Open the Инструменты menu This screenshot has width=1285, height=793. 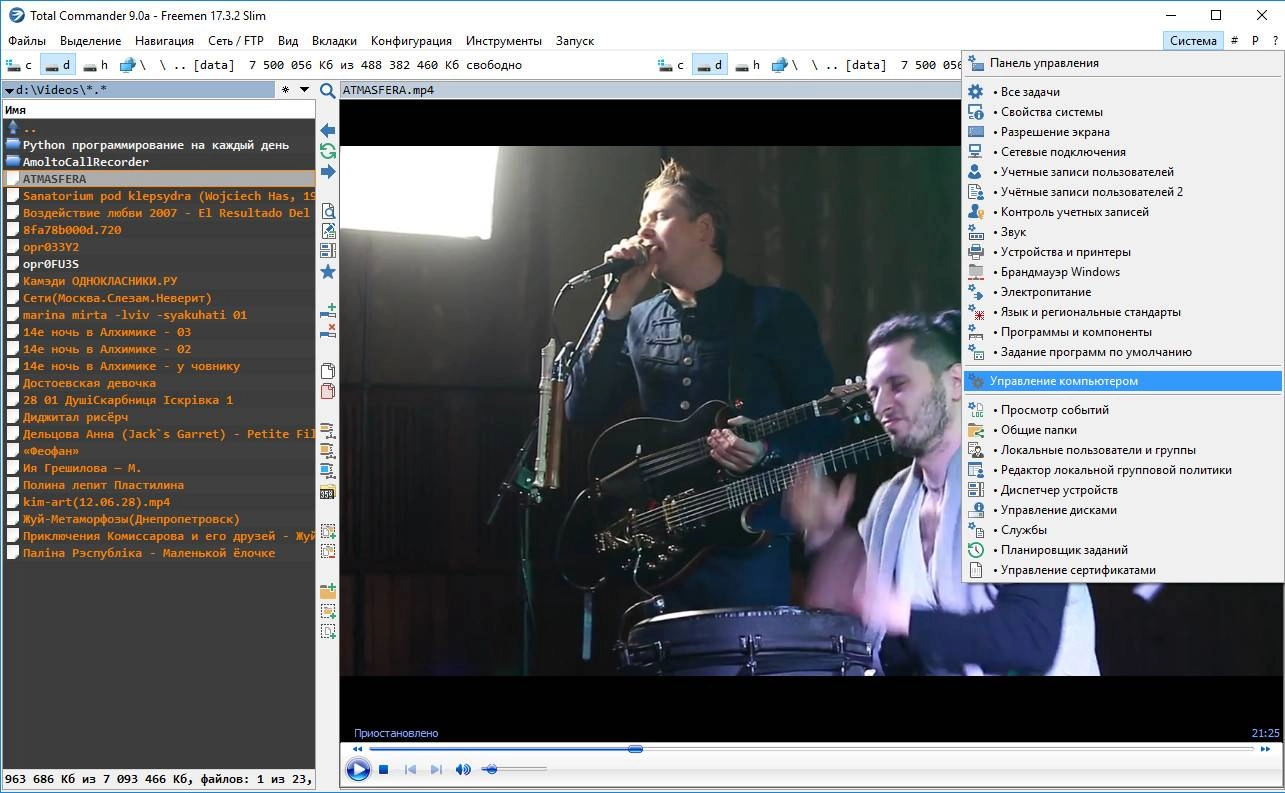pyautogui.click(x=504, y=41)
